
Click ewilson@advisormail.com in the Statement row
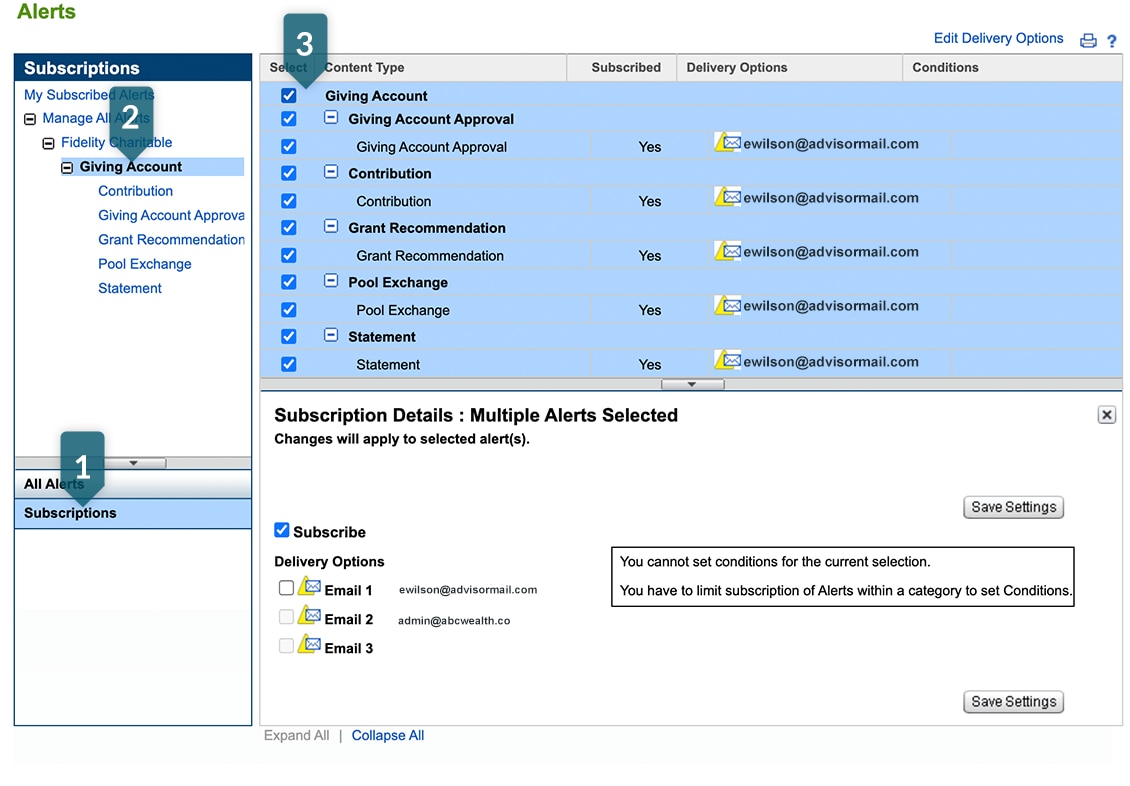coord(831,362)
